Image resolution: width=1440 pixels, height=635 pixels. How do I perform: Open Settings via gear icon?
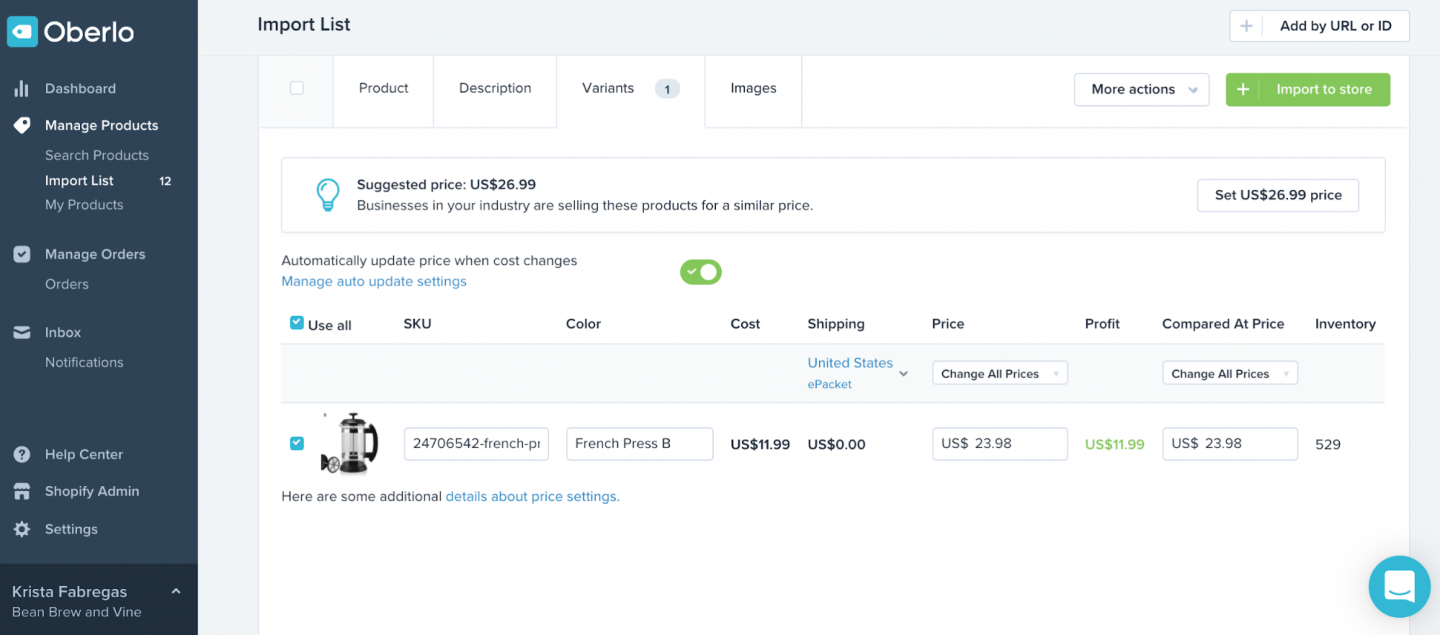click(21, 529)
